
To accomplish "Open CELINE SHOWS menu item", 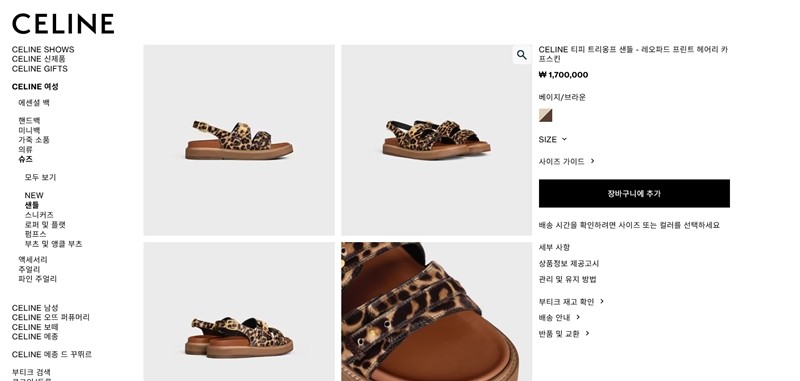I will pos(43,49).
